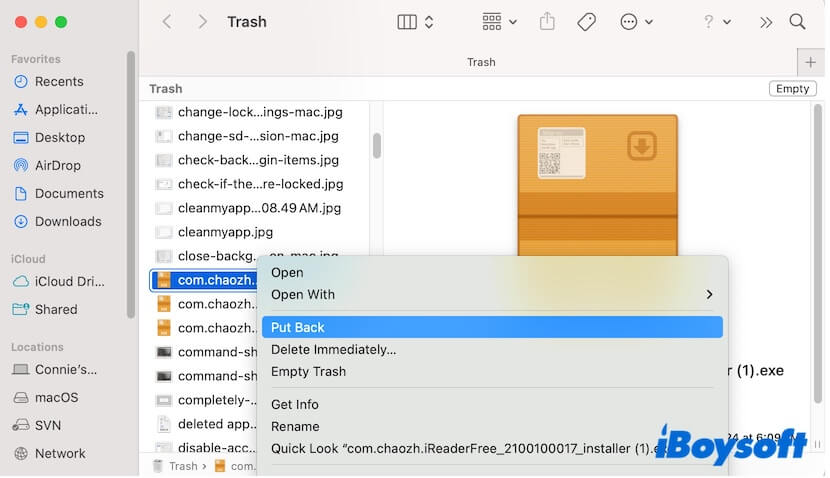The height and width of the screenshot is (478, 830).
Task: Click the Share toolbar icon
Action: (547, 22)
